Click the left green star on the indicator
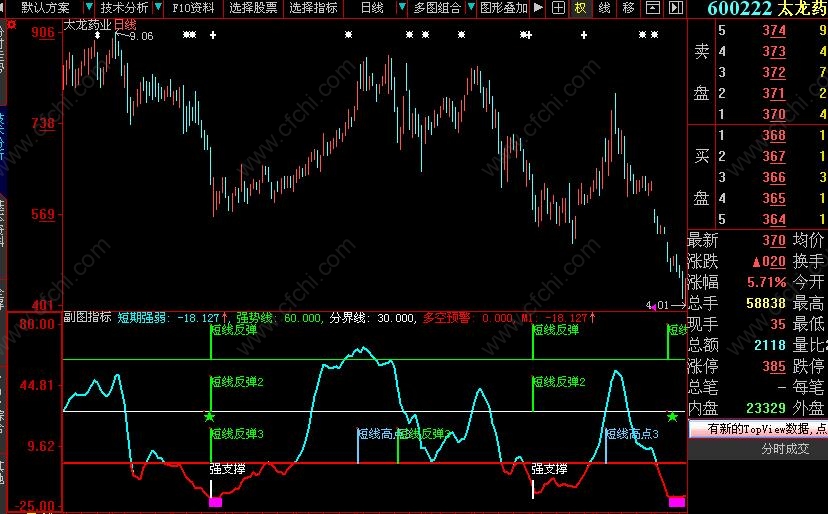Viewport: 828px width, 514px height. coord(209,417)
